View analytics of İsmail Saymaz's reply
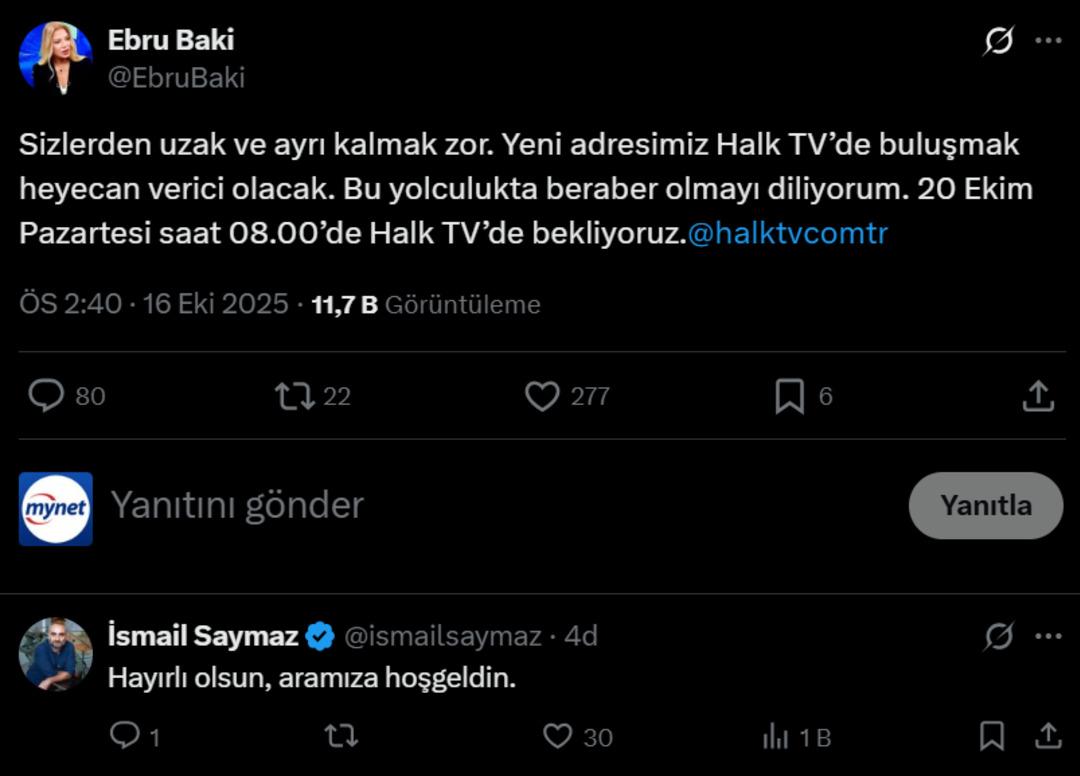Screen dimensions: 1080x776 click(x=776, y=737)
